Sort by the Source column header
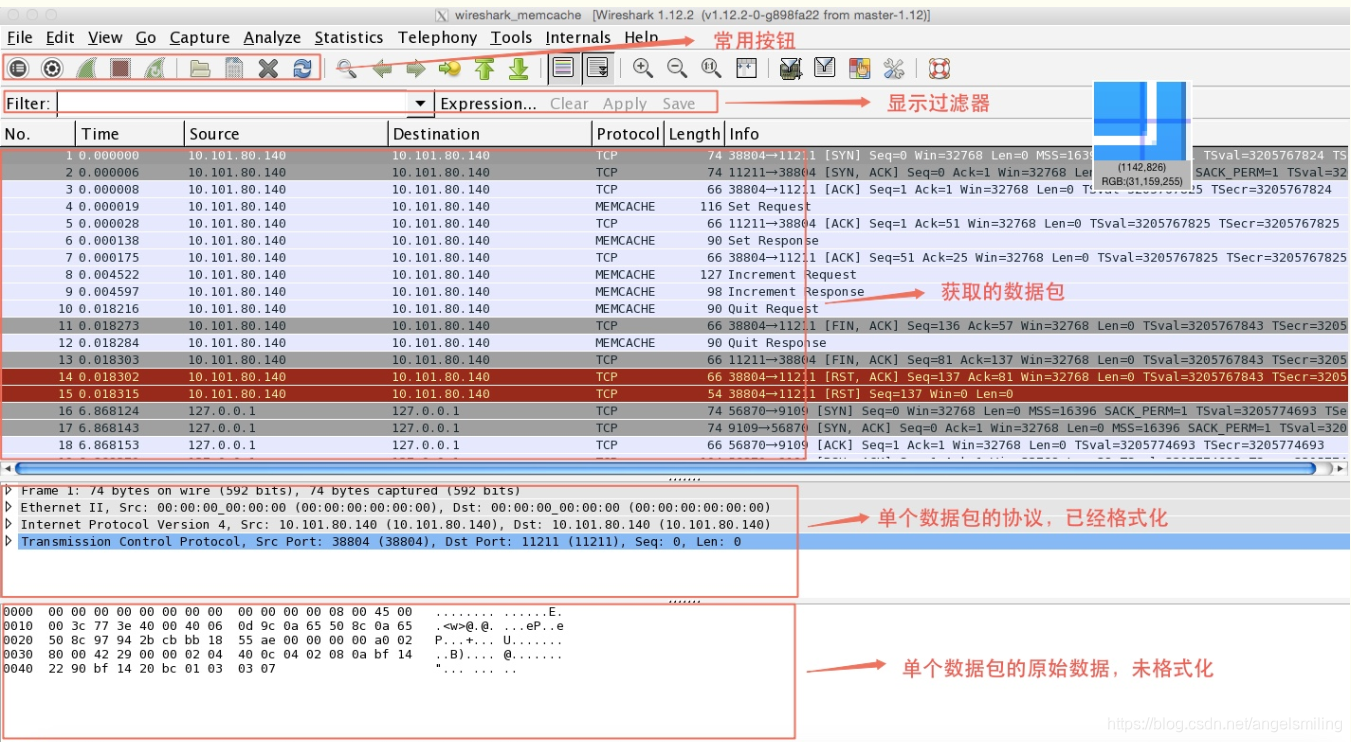The height and width of the screenshot is (742, 1351). (x=286, y=134)
